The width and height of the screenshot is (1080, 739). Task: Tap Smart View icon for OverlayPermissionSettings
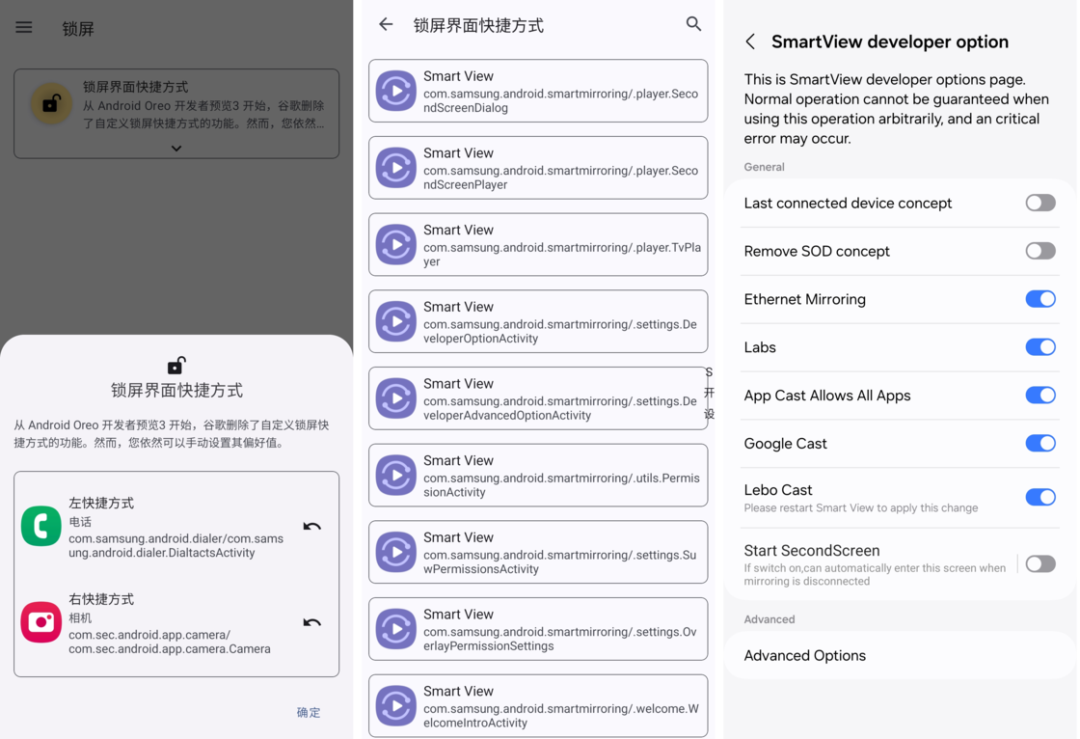point(396,629)
